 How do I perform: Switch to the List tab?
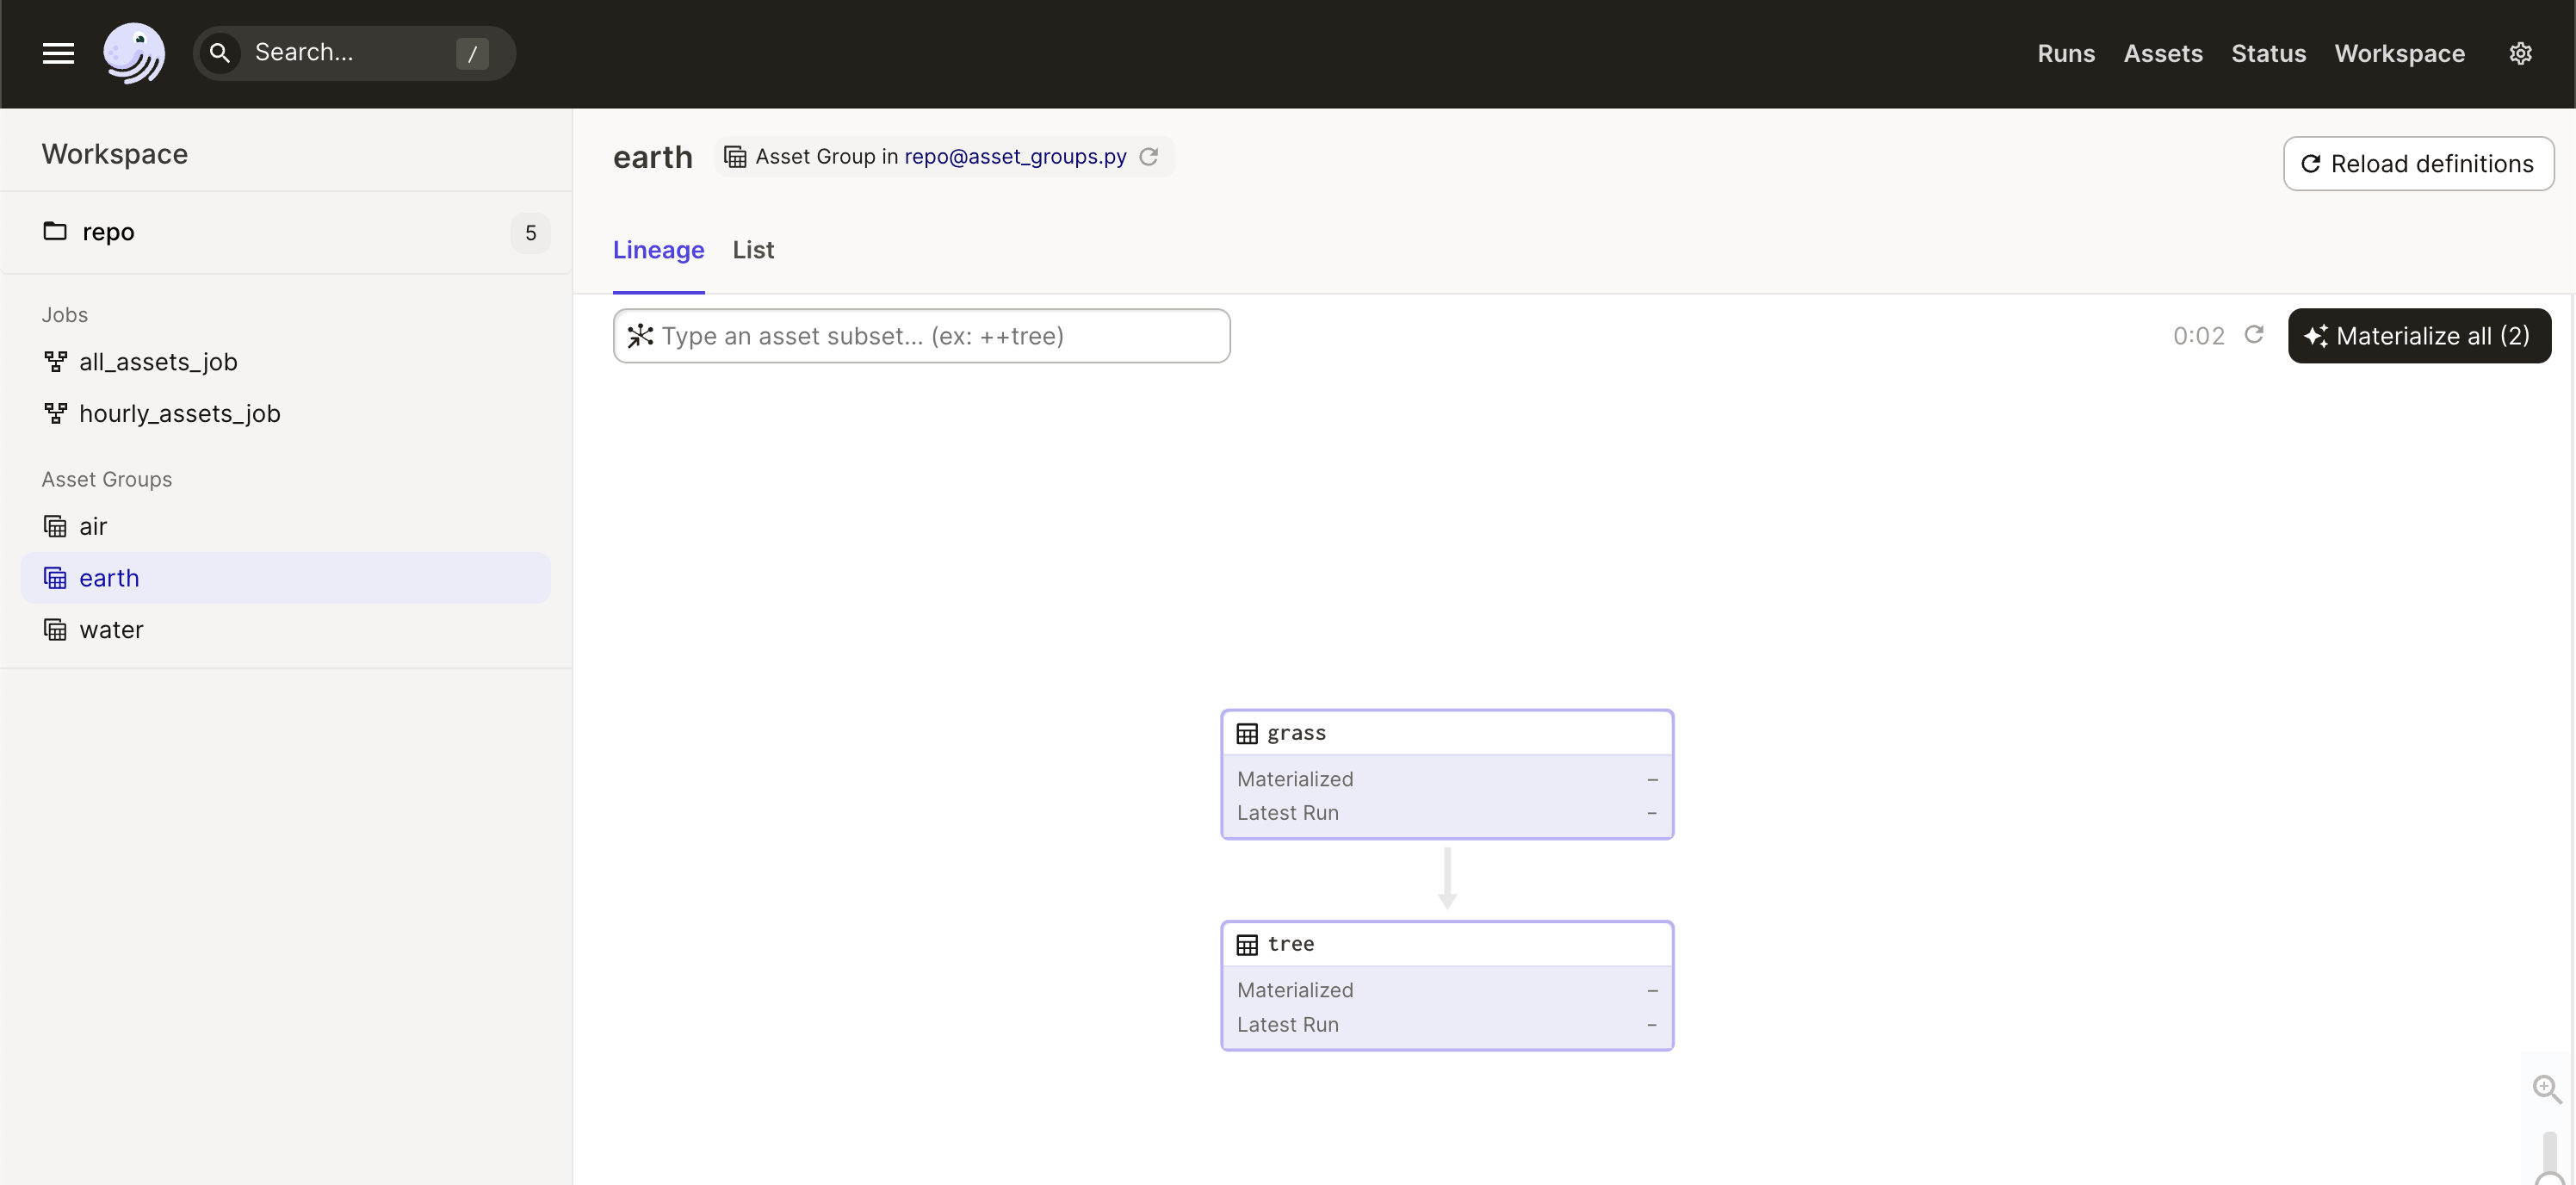(753, 250)
